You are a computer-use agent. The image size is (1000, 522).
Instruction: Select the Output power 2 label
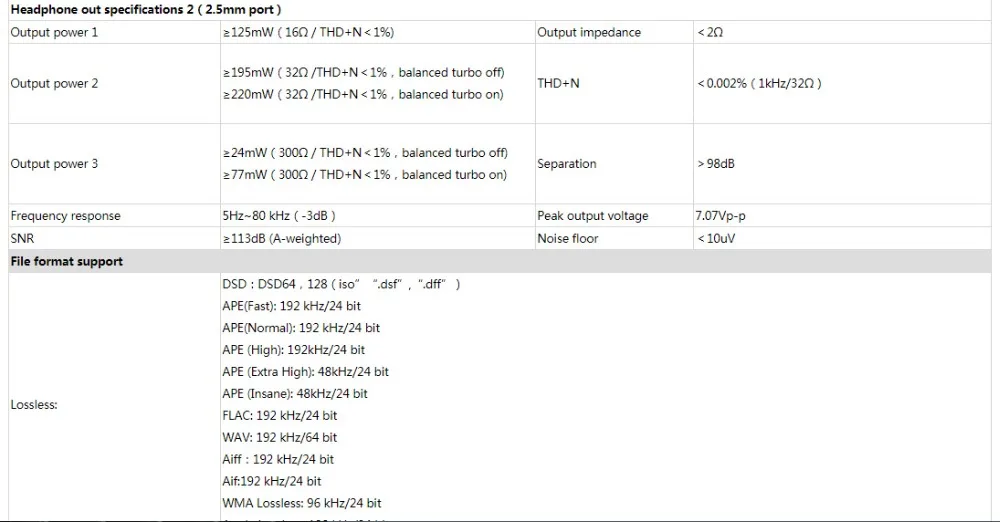[x=54, y=84]
